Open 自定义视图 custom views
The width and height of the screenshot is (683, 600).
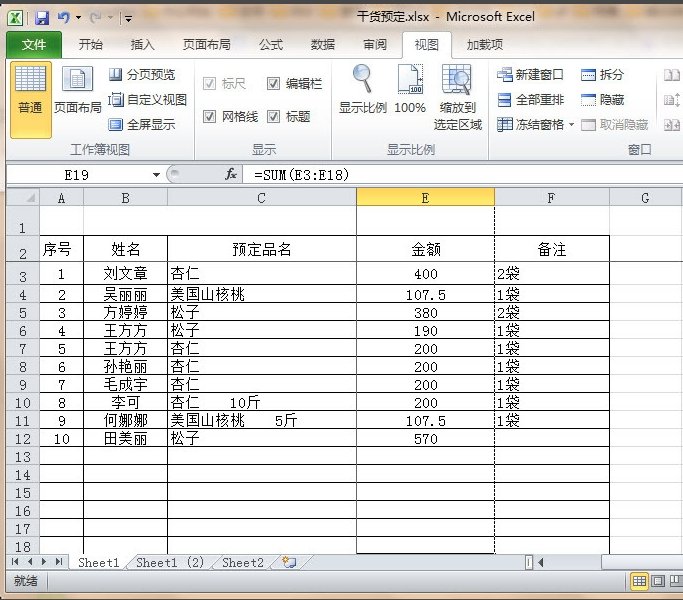tap(147, 100)
